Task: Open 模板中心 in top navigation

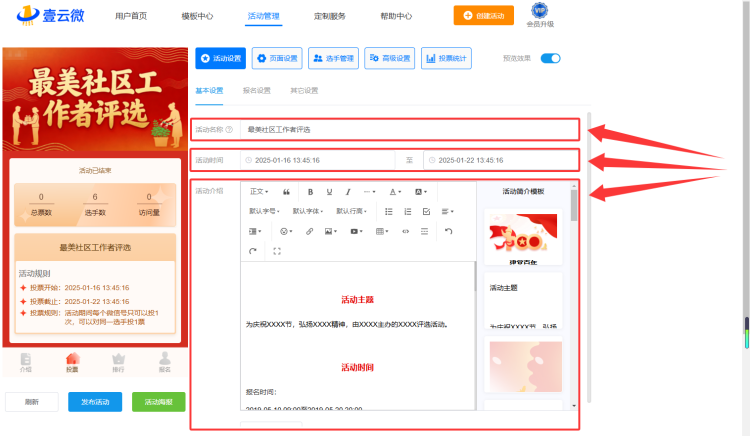Action: point(197,16)
